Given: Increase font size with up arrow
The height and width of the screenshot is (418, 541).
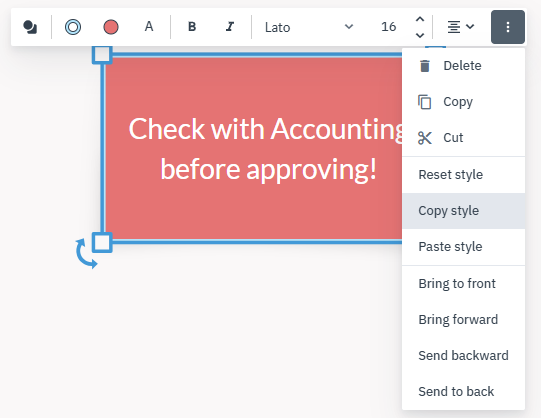Looking at the screenshot, I should point(420,20).
